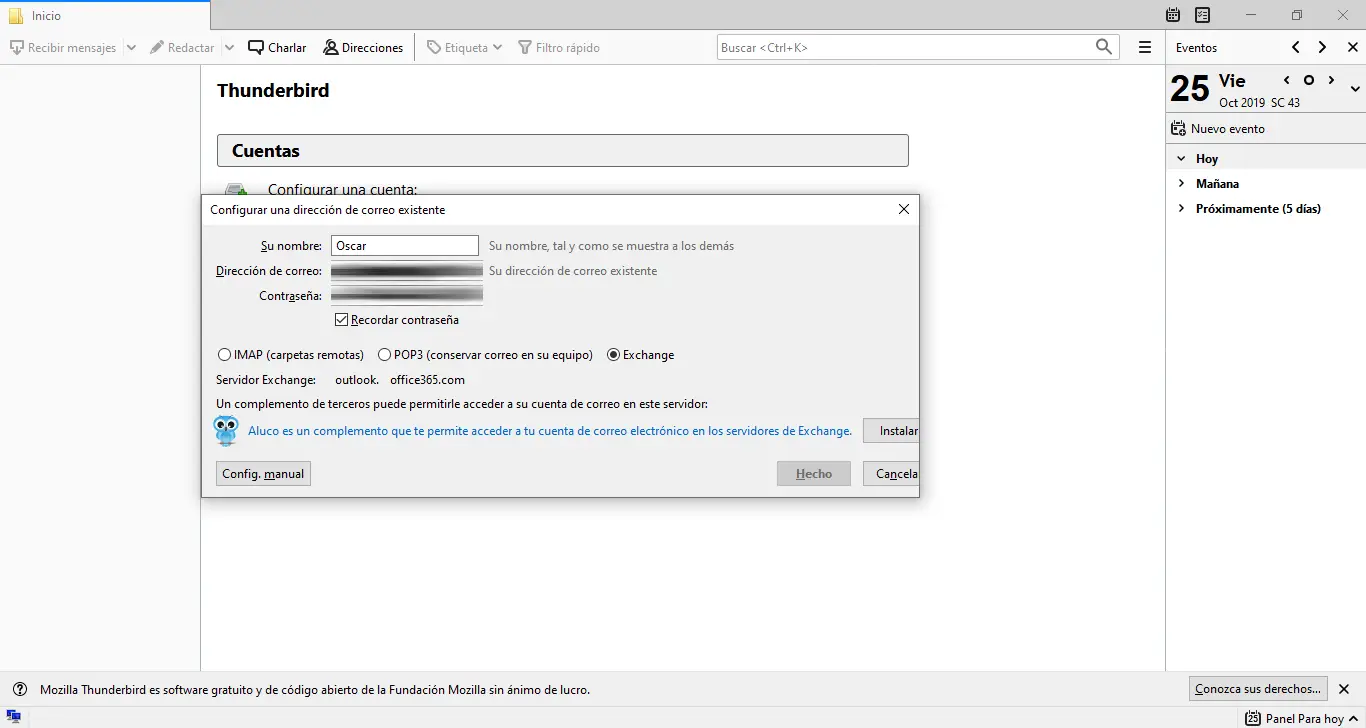
Task: Click the Hecho button
Action: (x=814, y=474)
